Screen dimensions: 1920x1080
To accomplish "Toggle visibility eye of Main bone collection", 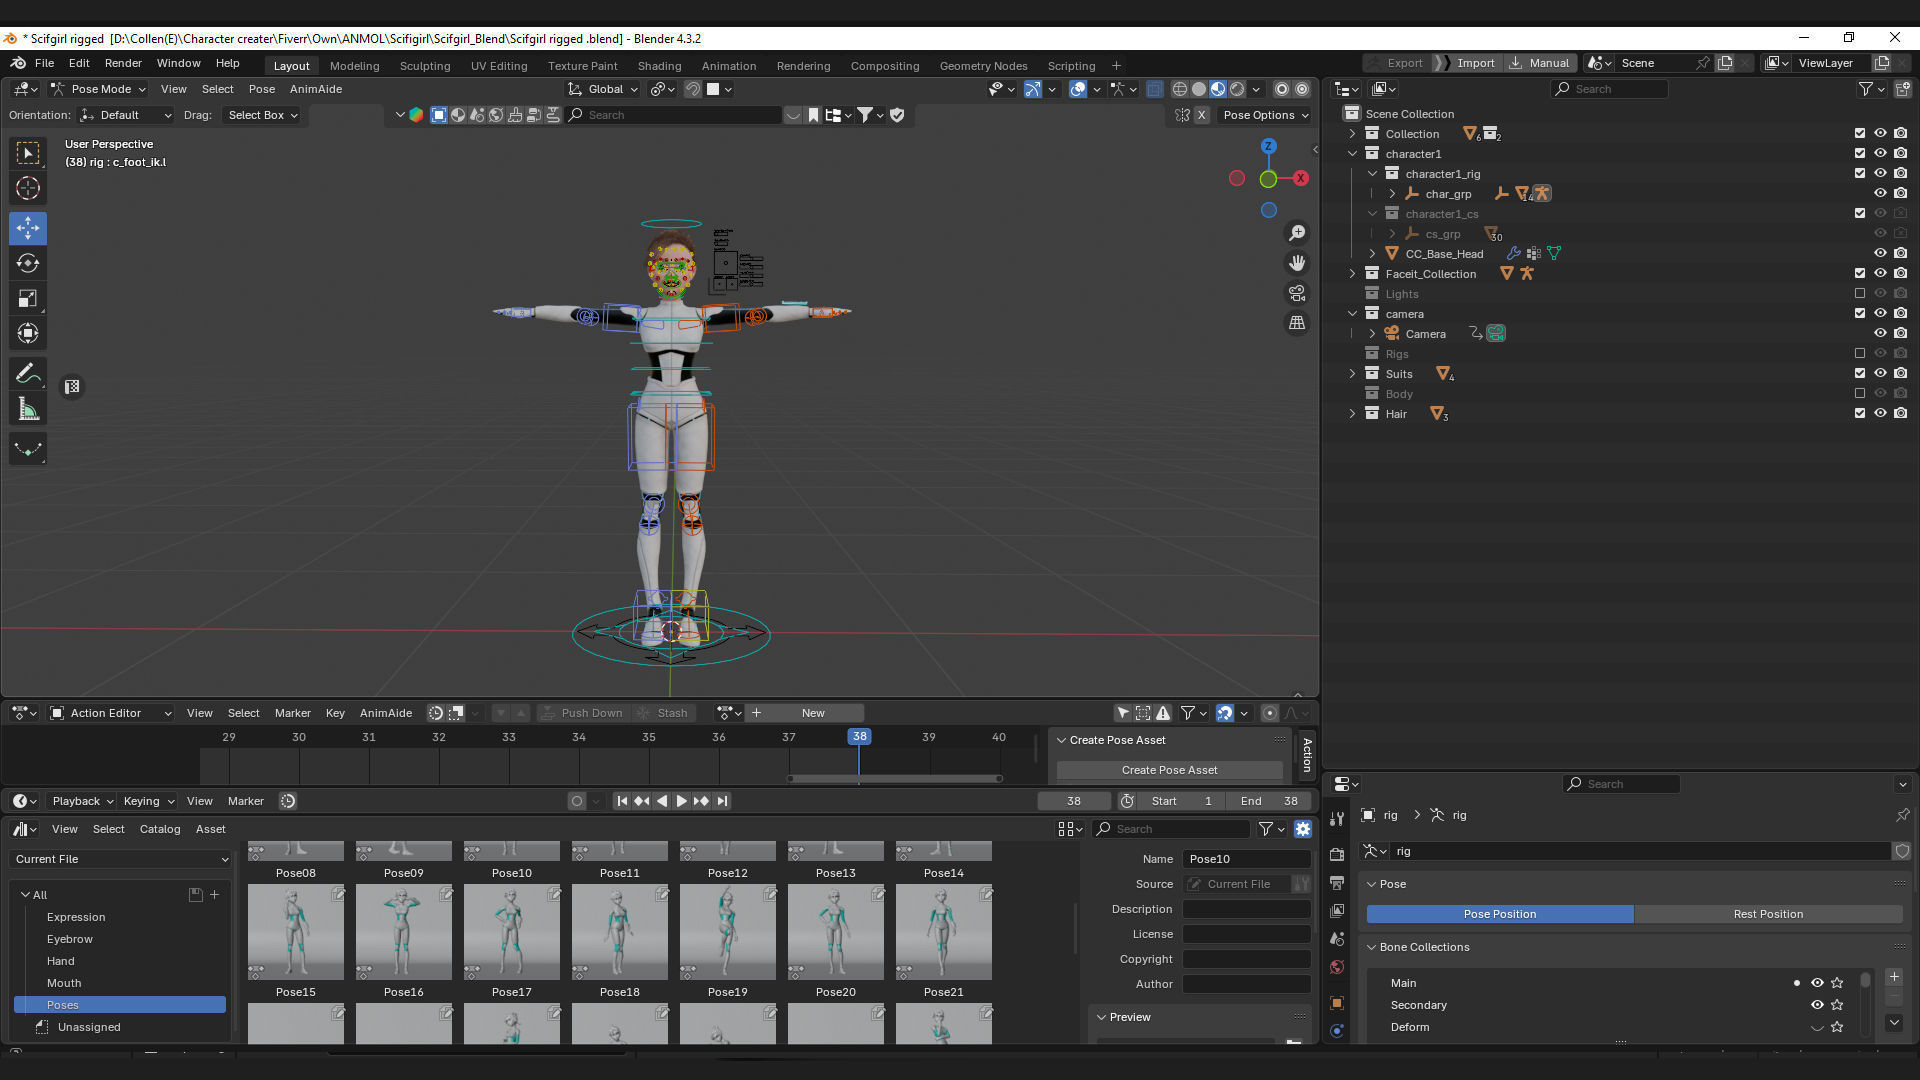I will click(1817, 983).
